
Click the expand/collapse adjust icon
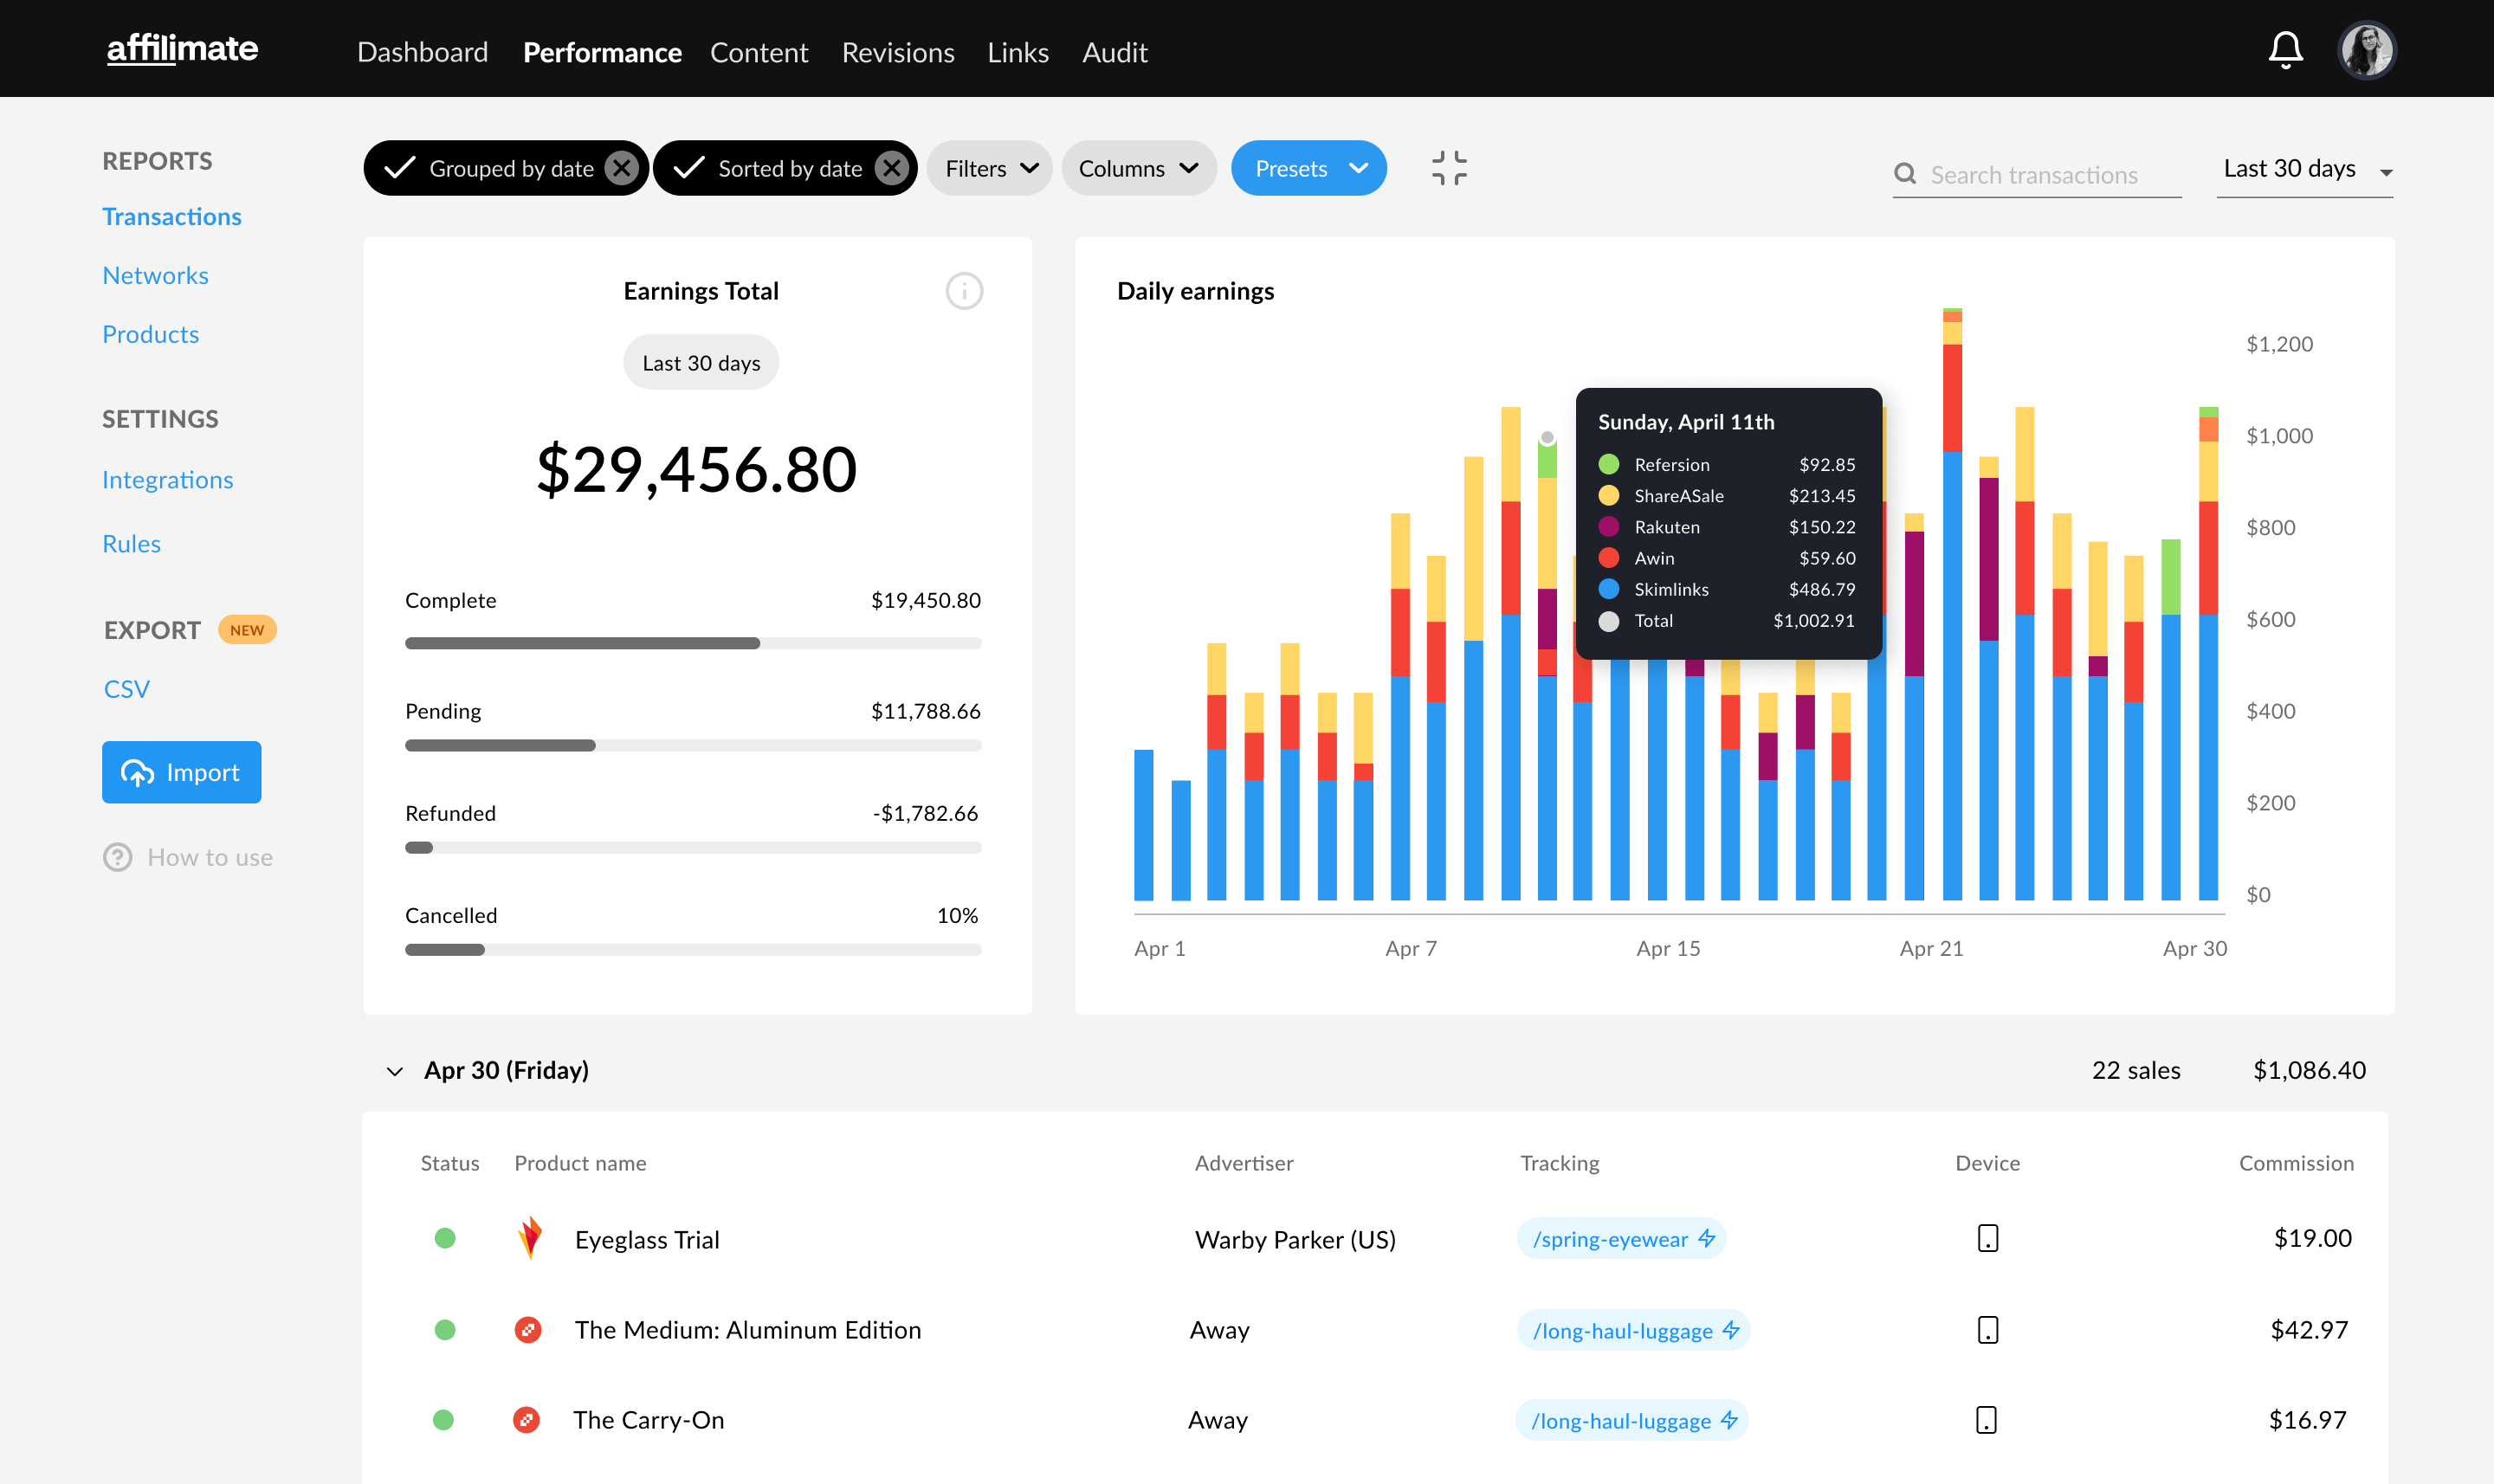coord(1449,168)
